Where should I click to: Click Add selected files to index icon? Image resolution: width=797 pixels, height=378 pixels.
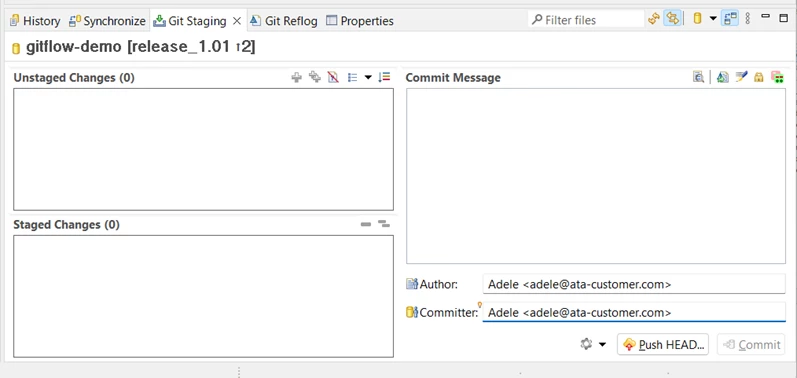point(296,77)
